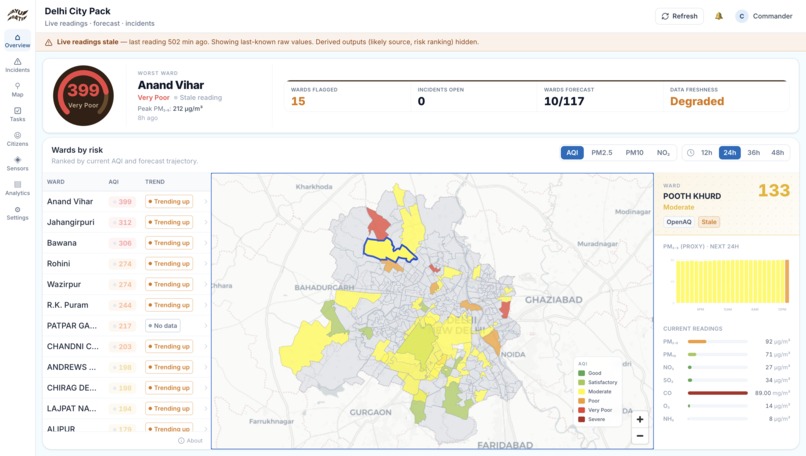Screen dimensions: 806x456
Task: Click the notifications bell icon
Action: [x=719, y=16]
